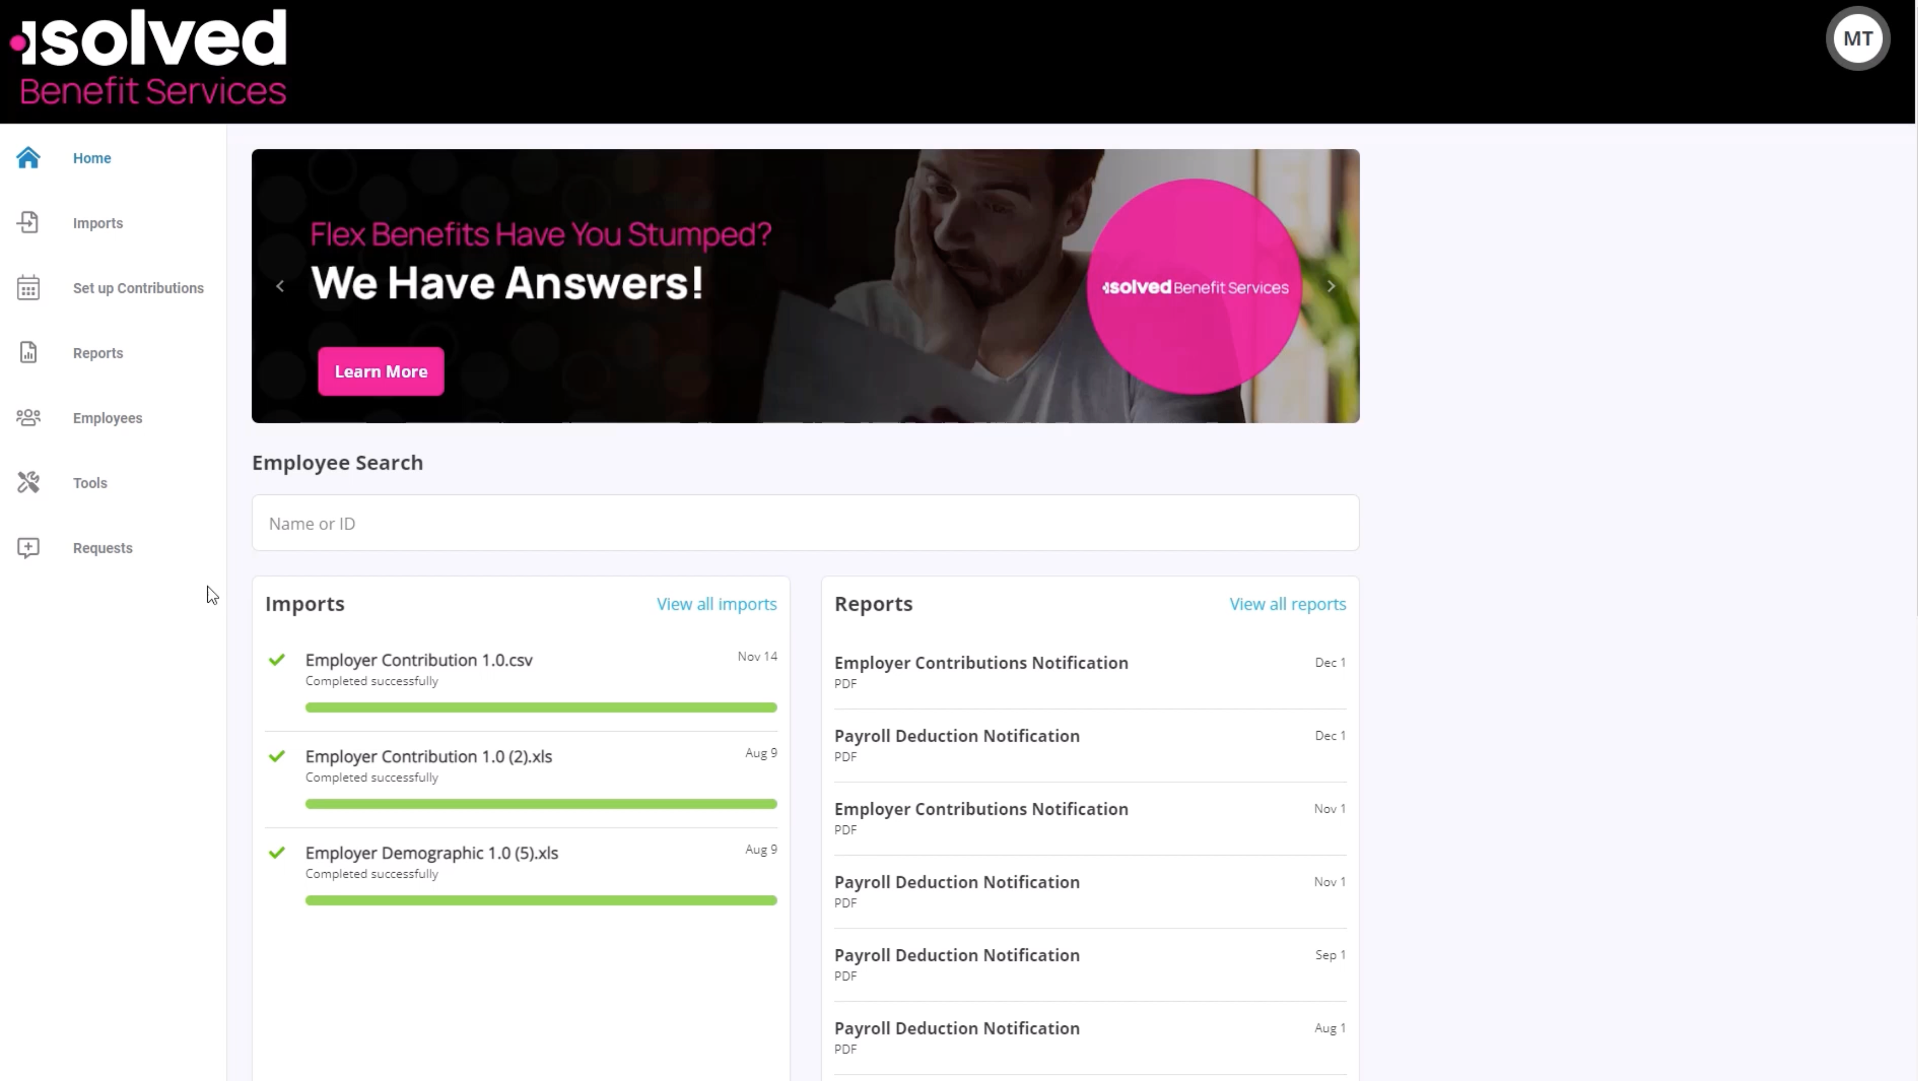
Task: Switch to the Home menu entry
Action: (91, 158)
